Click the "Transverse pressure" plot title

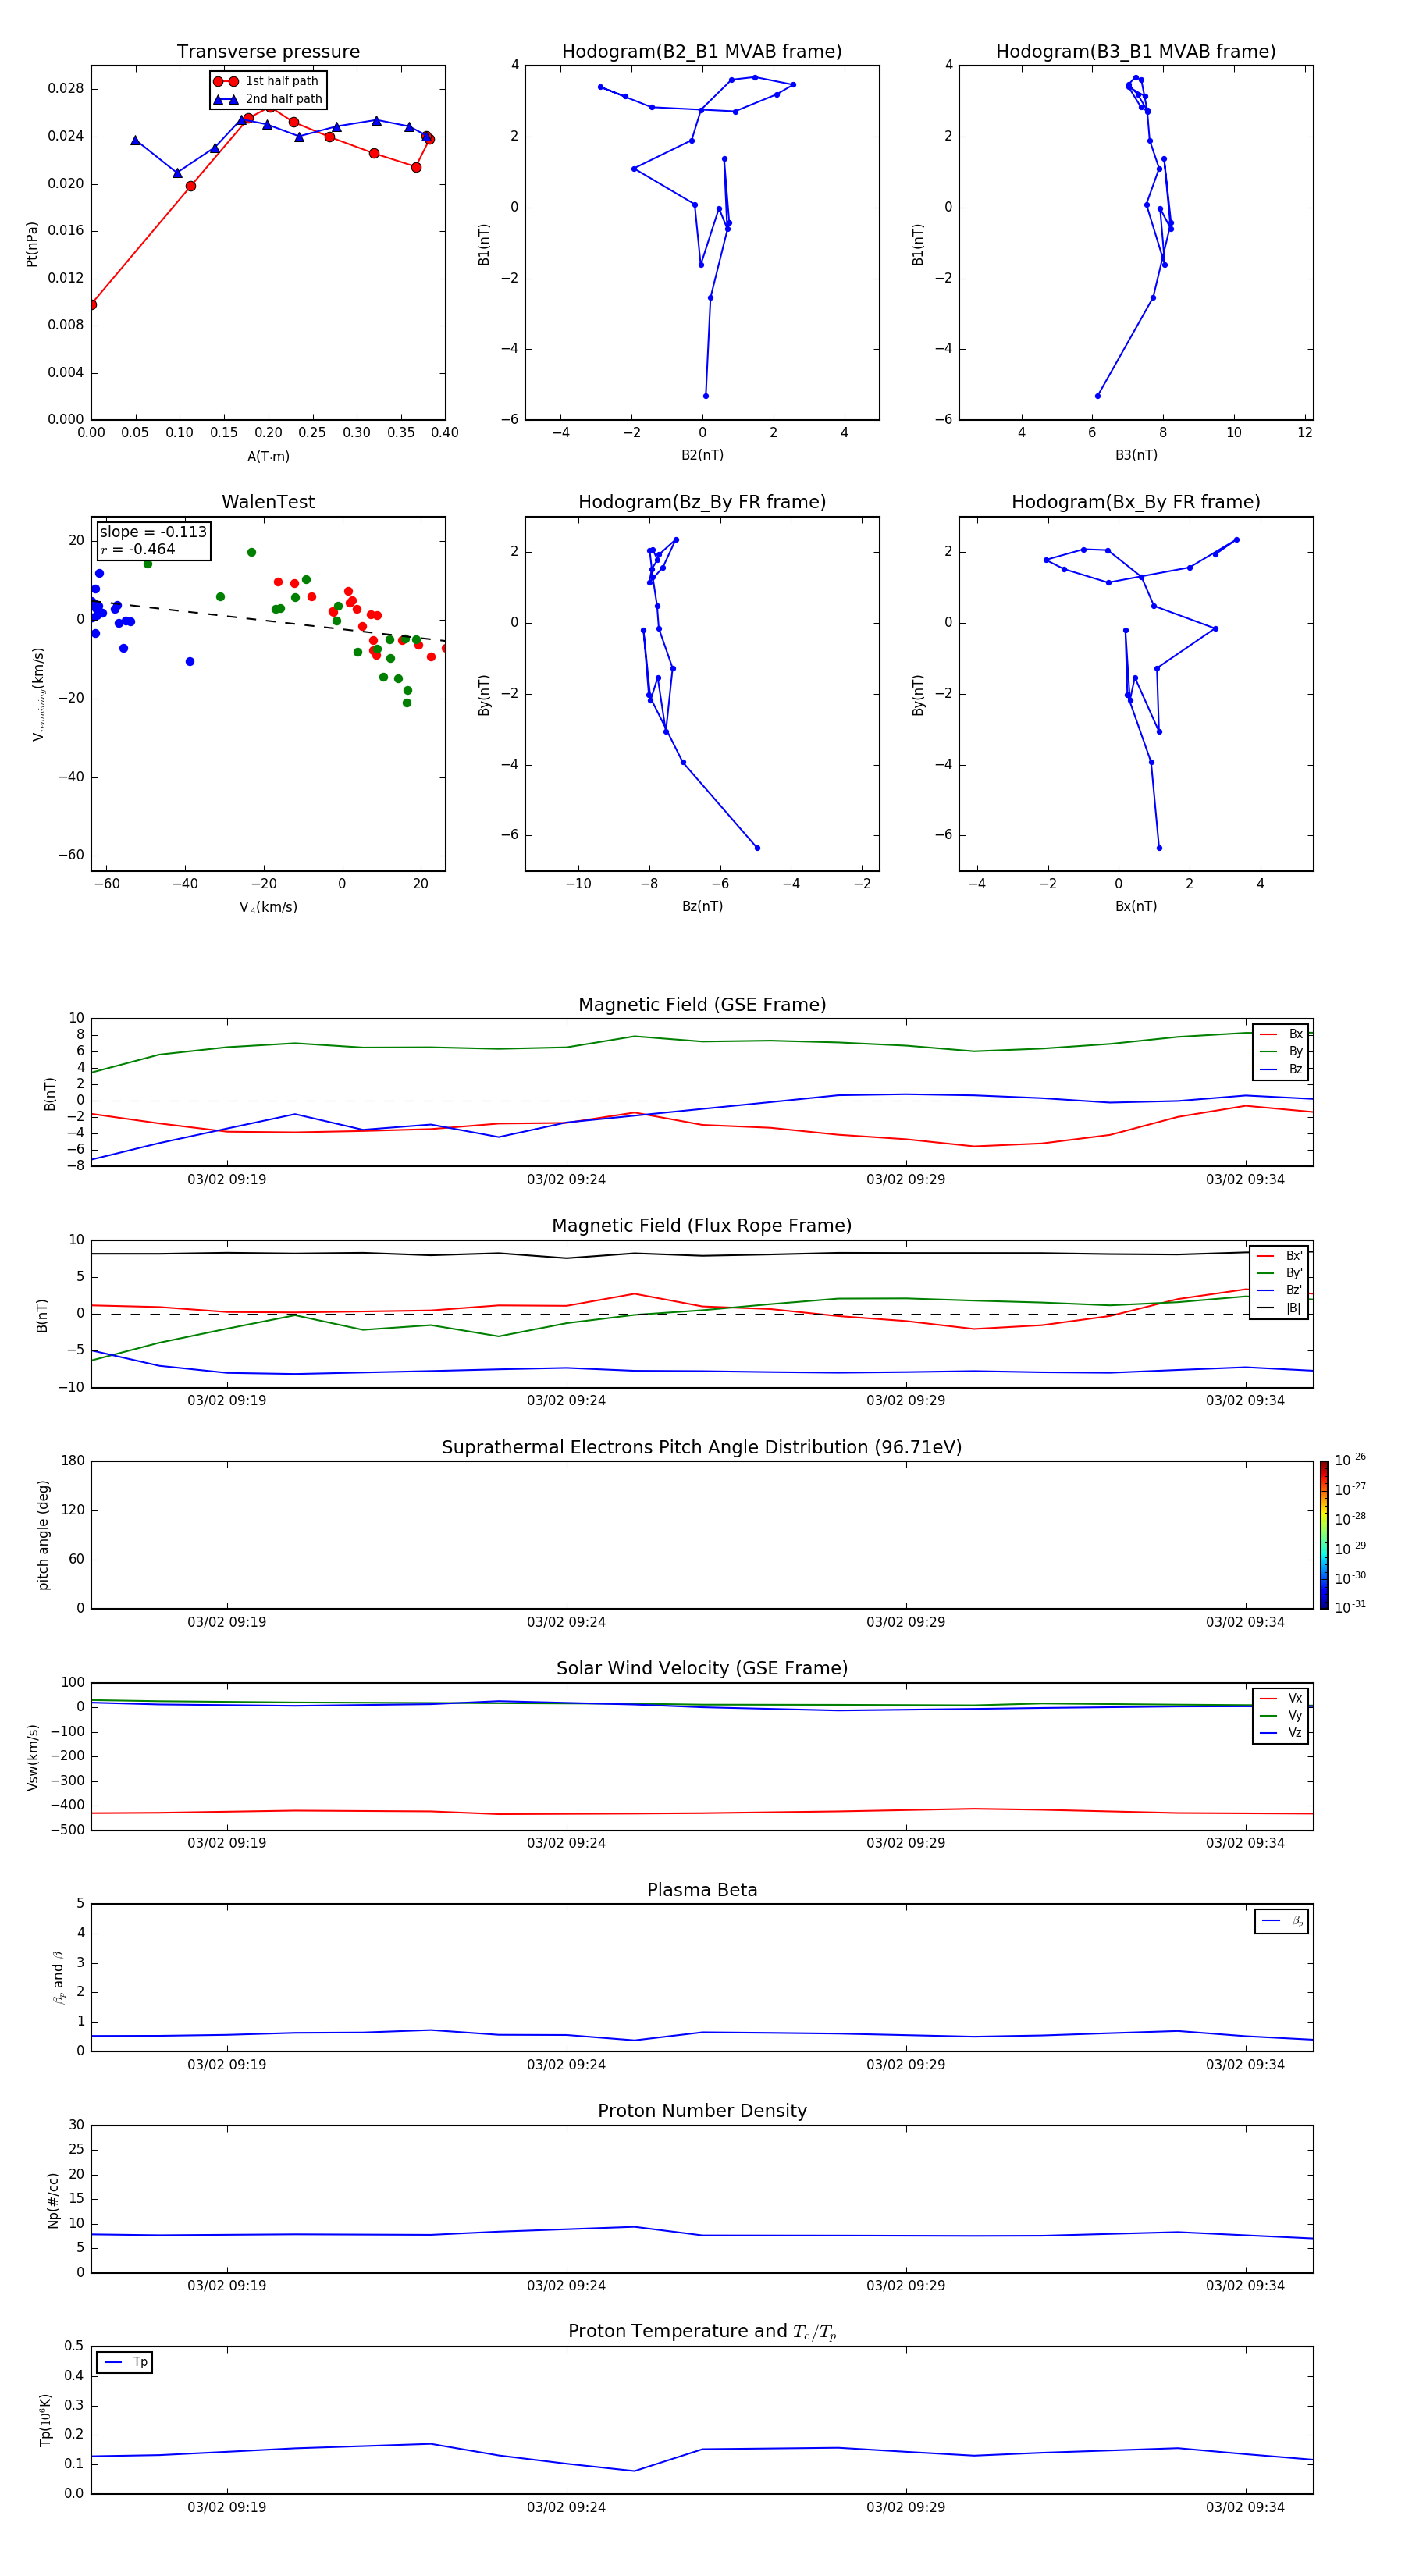pos(268,52)
